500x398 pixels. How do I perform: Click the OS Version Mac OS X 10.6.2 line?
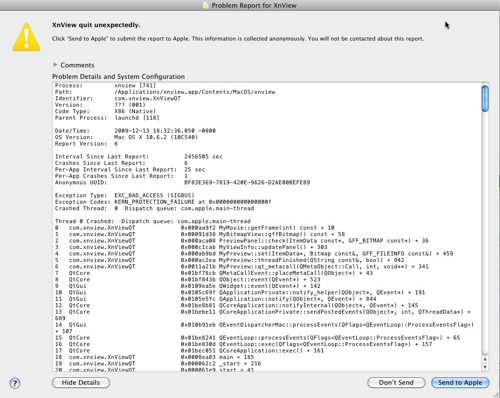pos(126,137)
